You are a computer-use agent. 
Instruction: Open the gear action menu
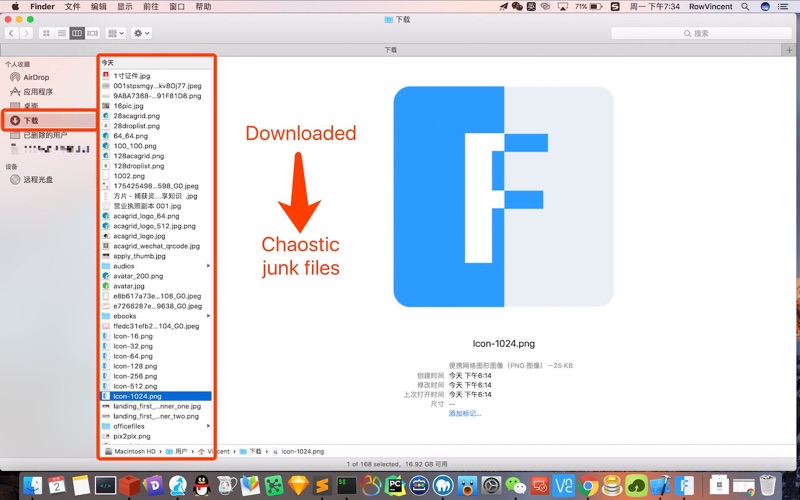[141, 33]
